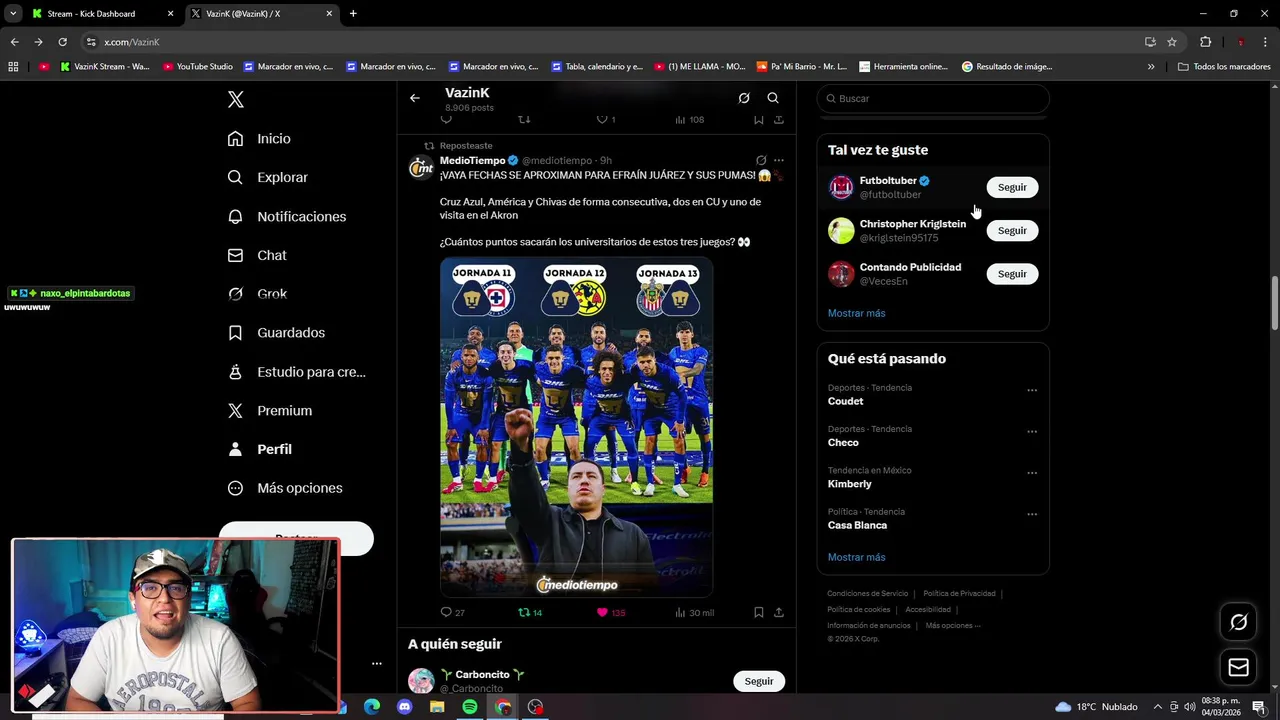Open MedioTiempo profile avatar
1280x720 pixels.
click(421, 168)
